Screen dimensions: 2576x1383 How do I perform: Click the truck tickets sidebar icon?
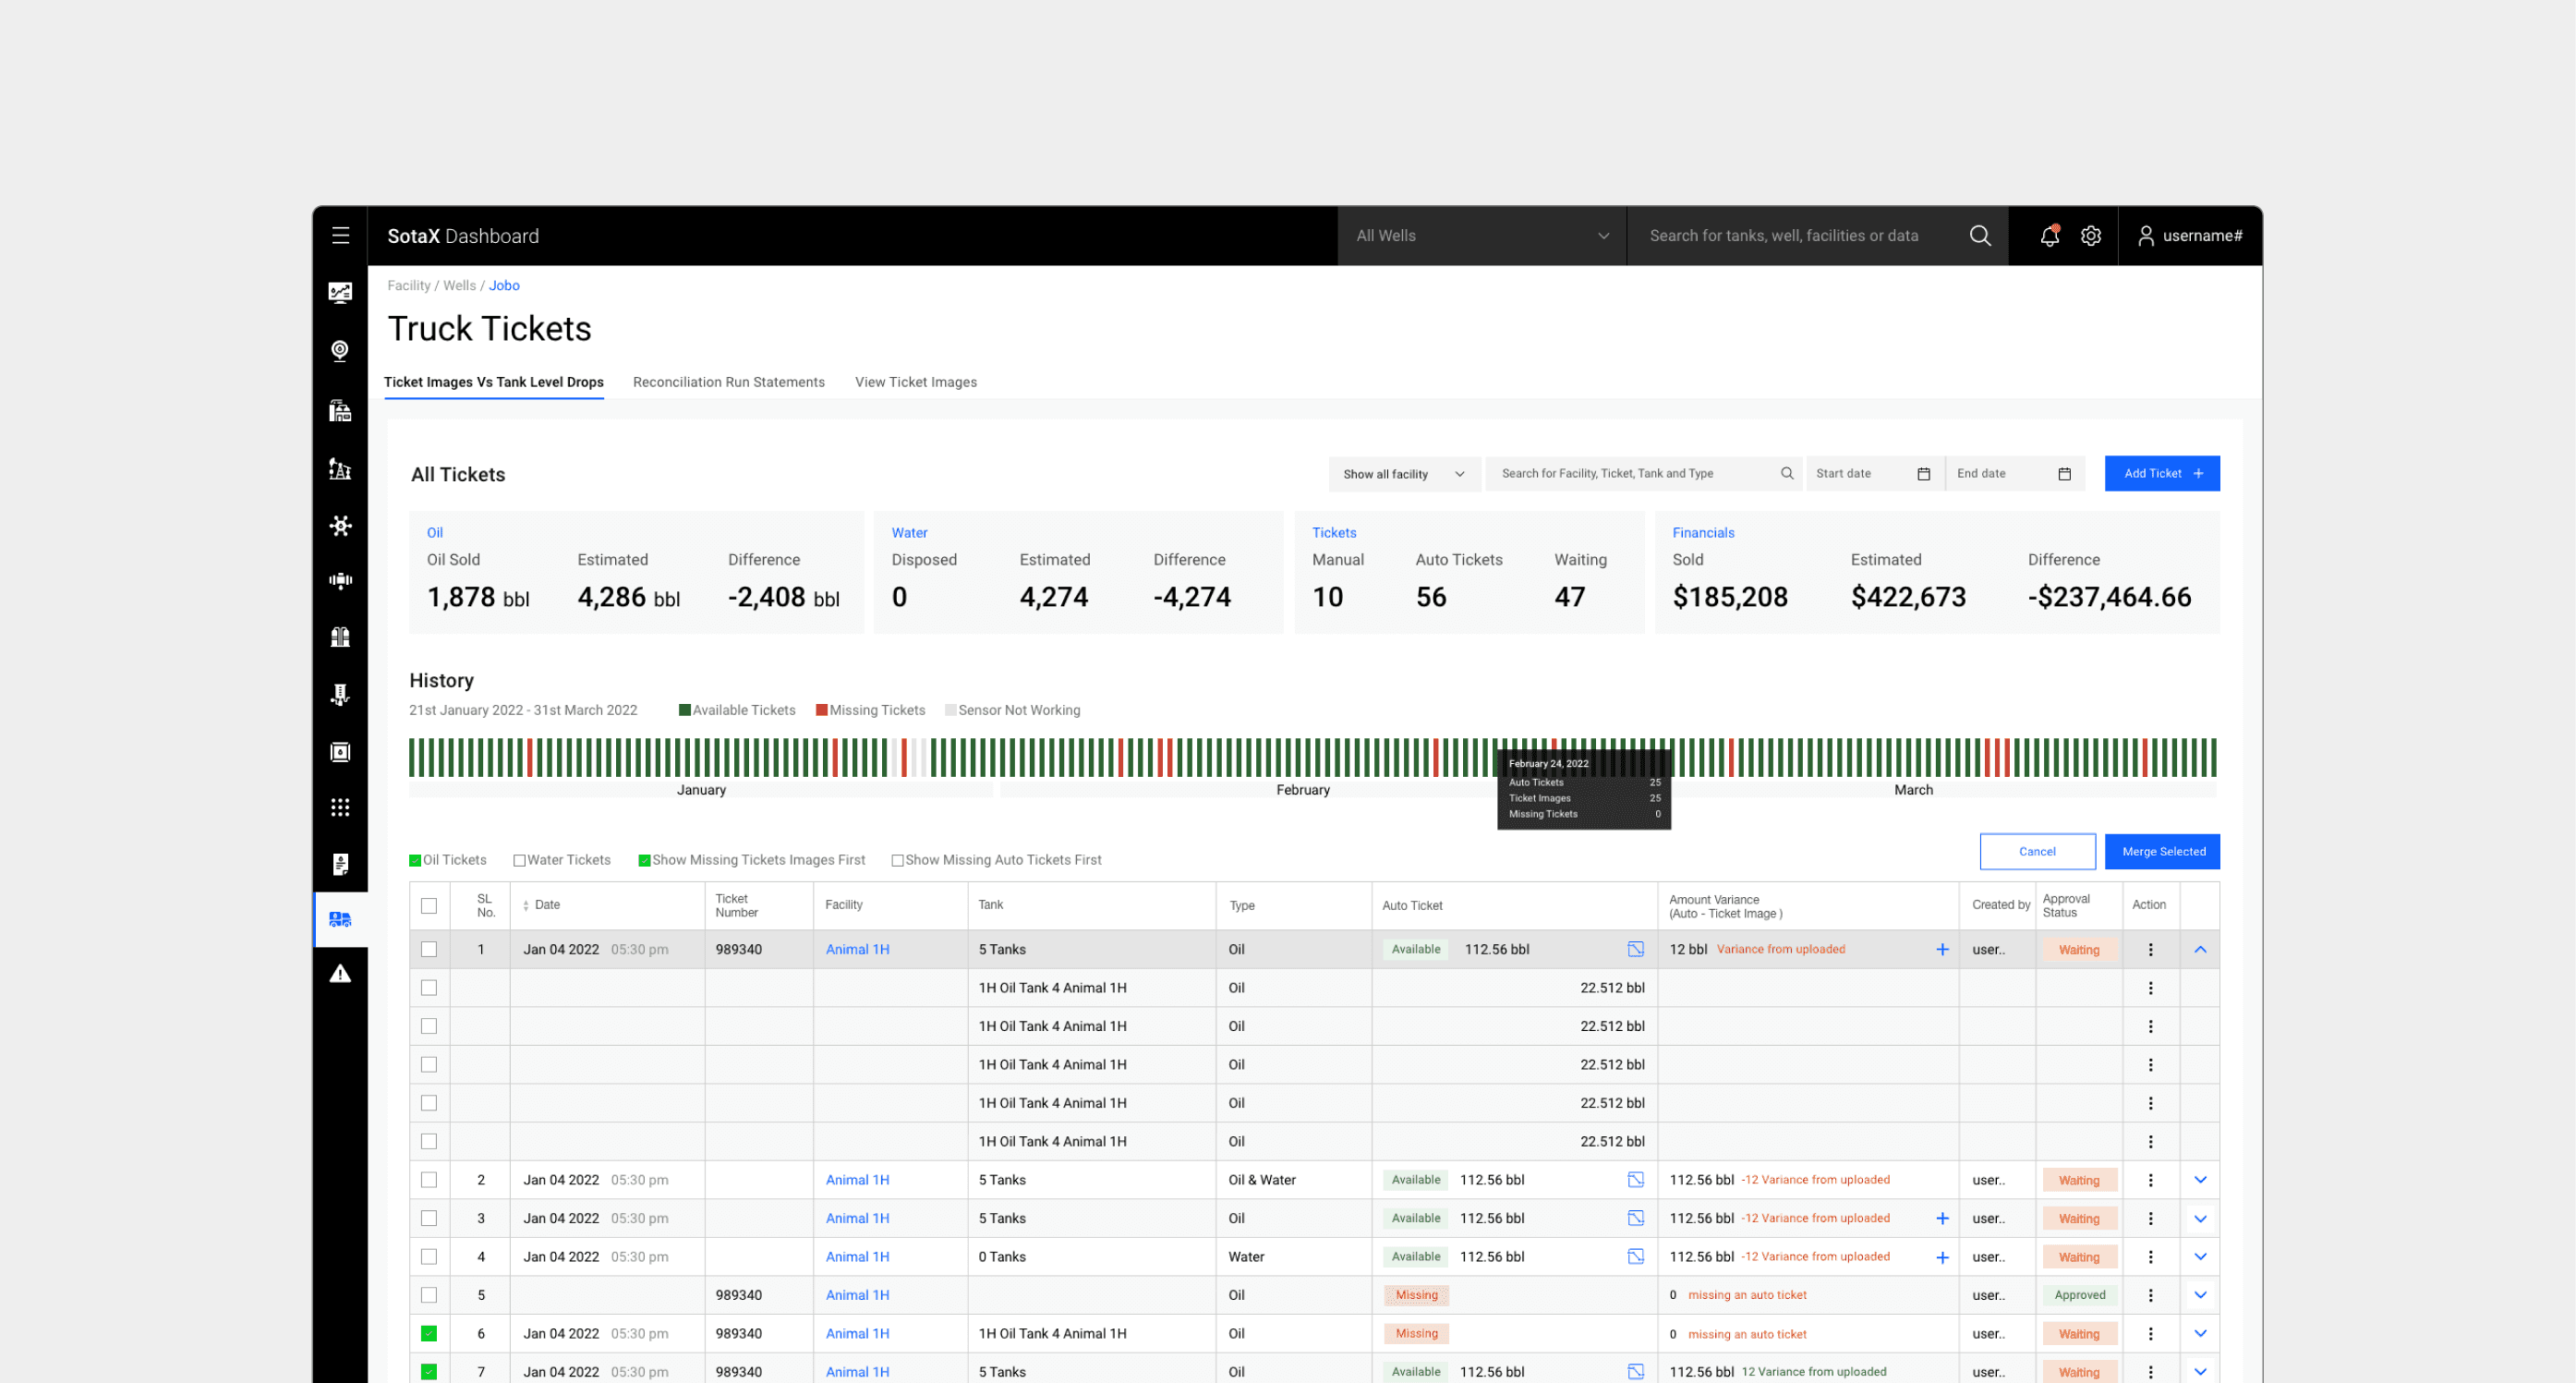pos(340,920)
